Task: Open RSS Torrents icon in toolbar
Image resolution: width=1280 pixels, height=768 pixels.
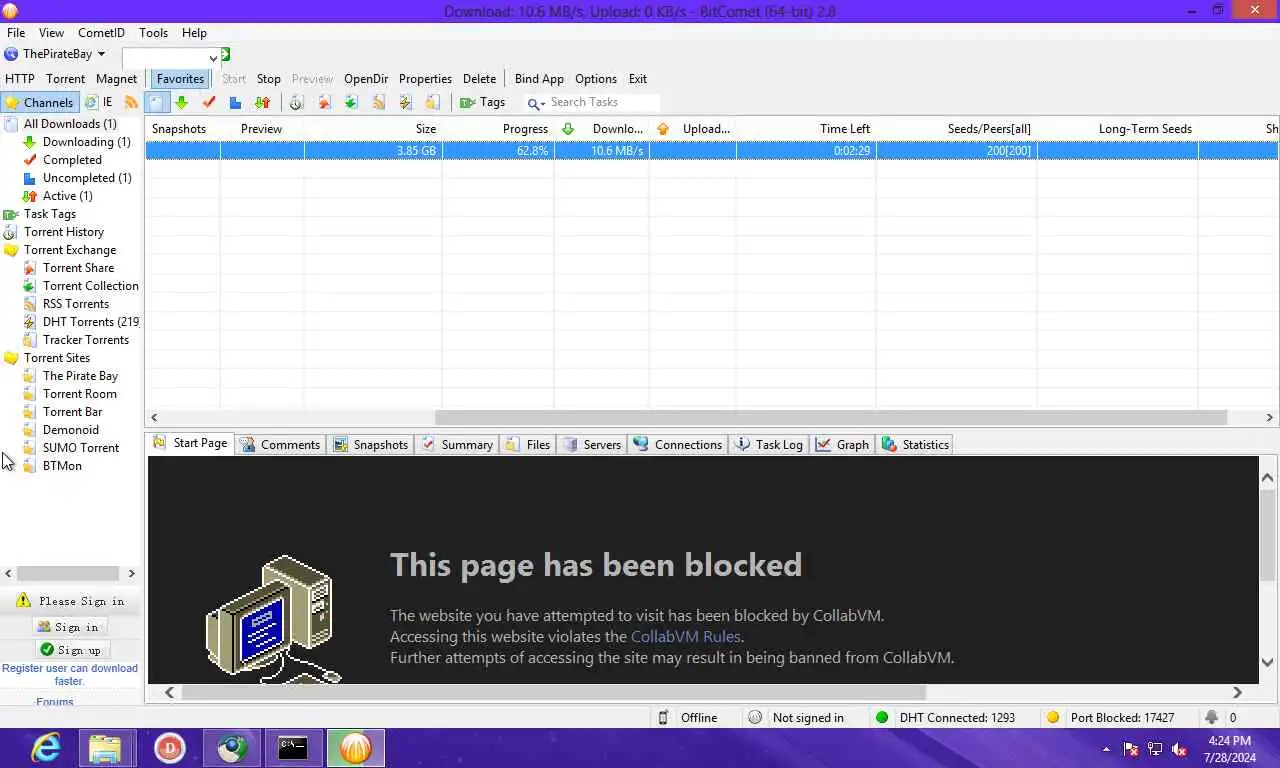Action: 378,102
